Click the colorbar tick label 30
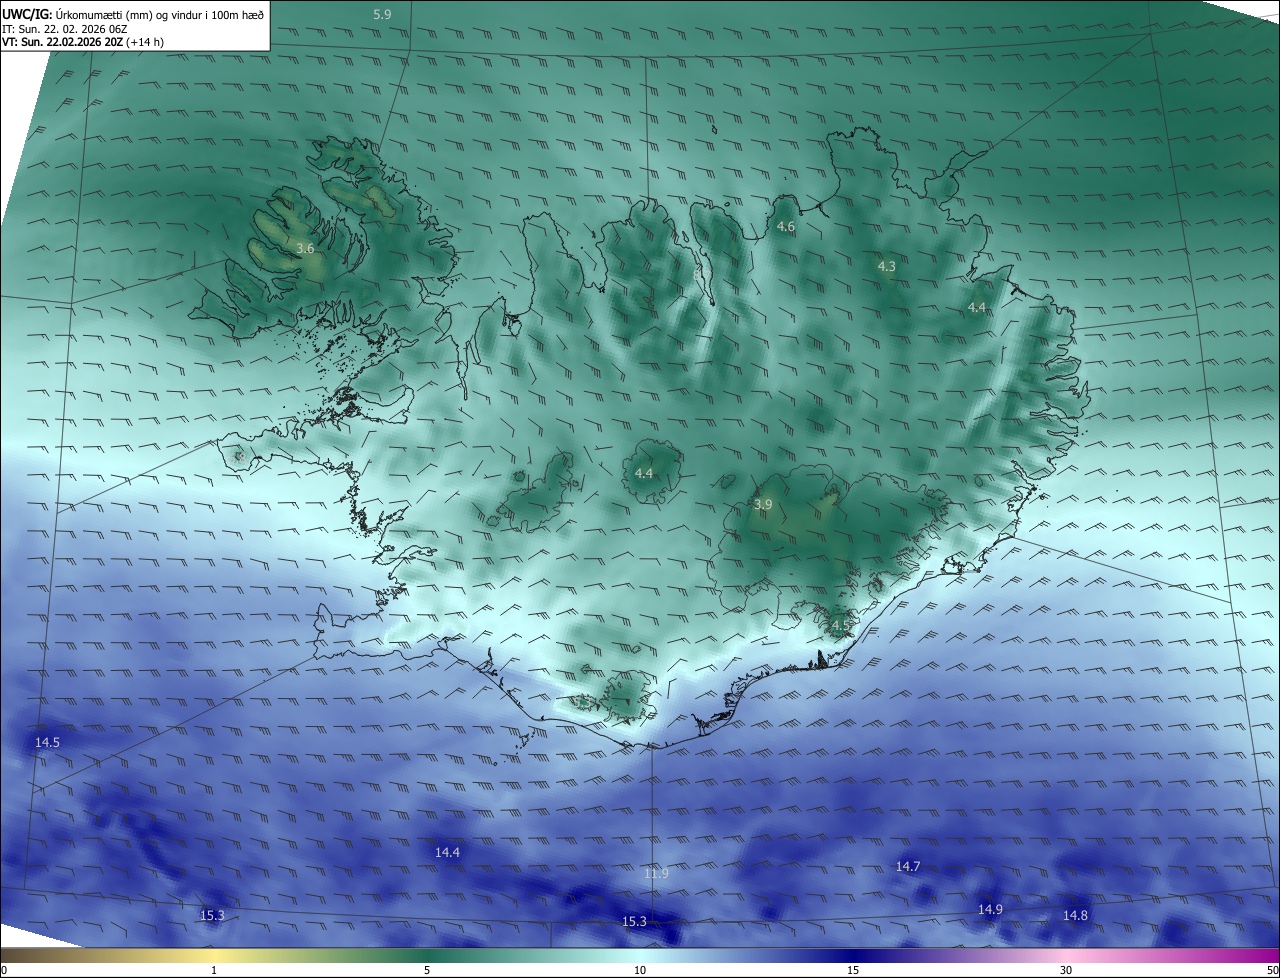The image size is (1280, 978). tap(1066, 970)
